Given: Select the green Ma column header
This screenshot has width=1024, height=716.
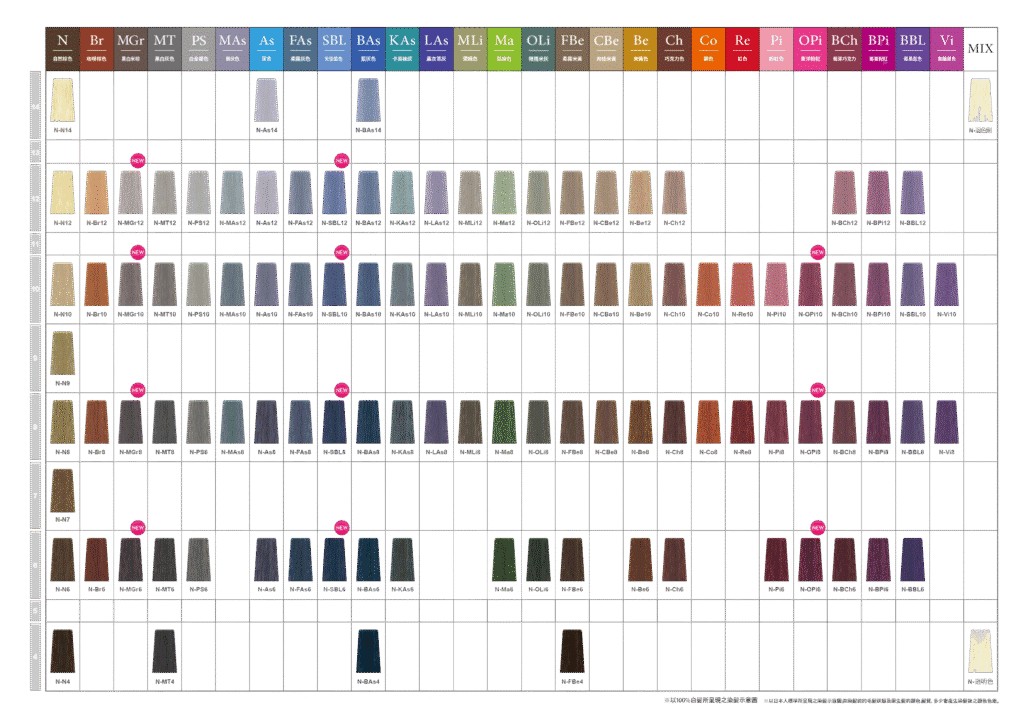Looking at the screenshot, I should [x=504, y=47].
